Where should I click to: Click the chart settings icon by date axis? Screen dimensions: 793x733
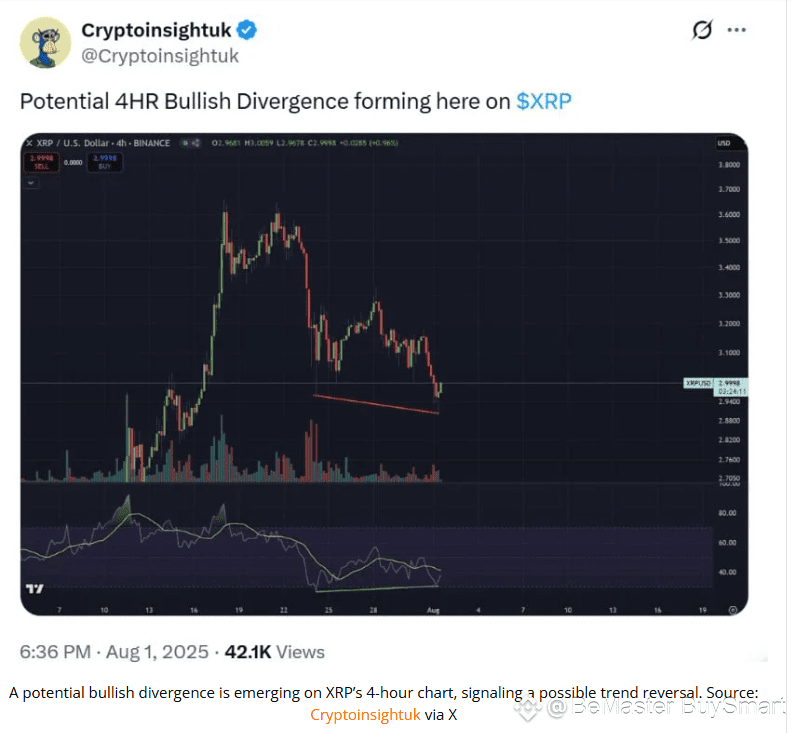[733, 611]
